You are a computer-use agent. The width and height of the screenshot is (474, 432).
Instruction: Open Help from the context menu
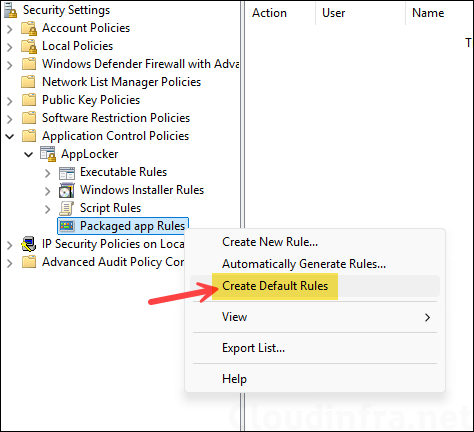coord(315,379)
